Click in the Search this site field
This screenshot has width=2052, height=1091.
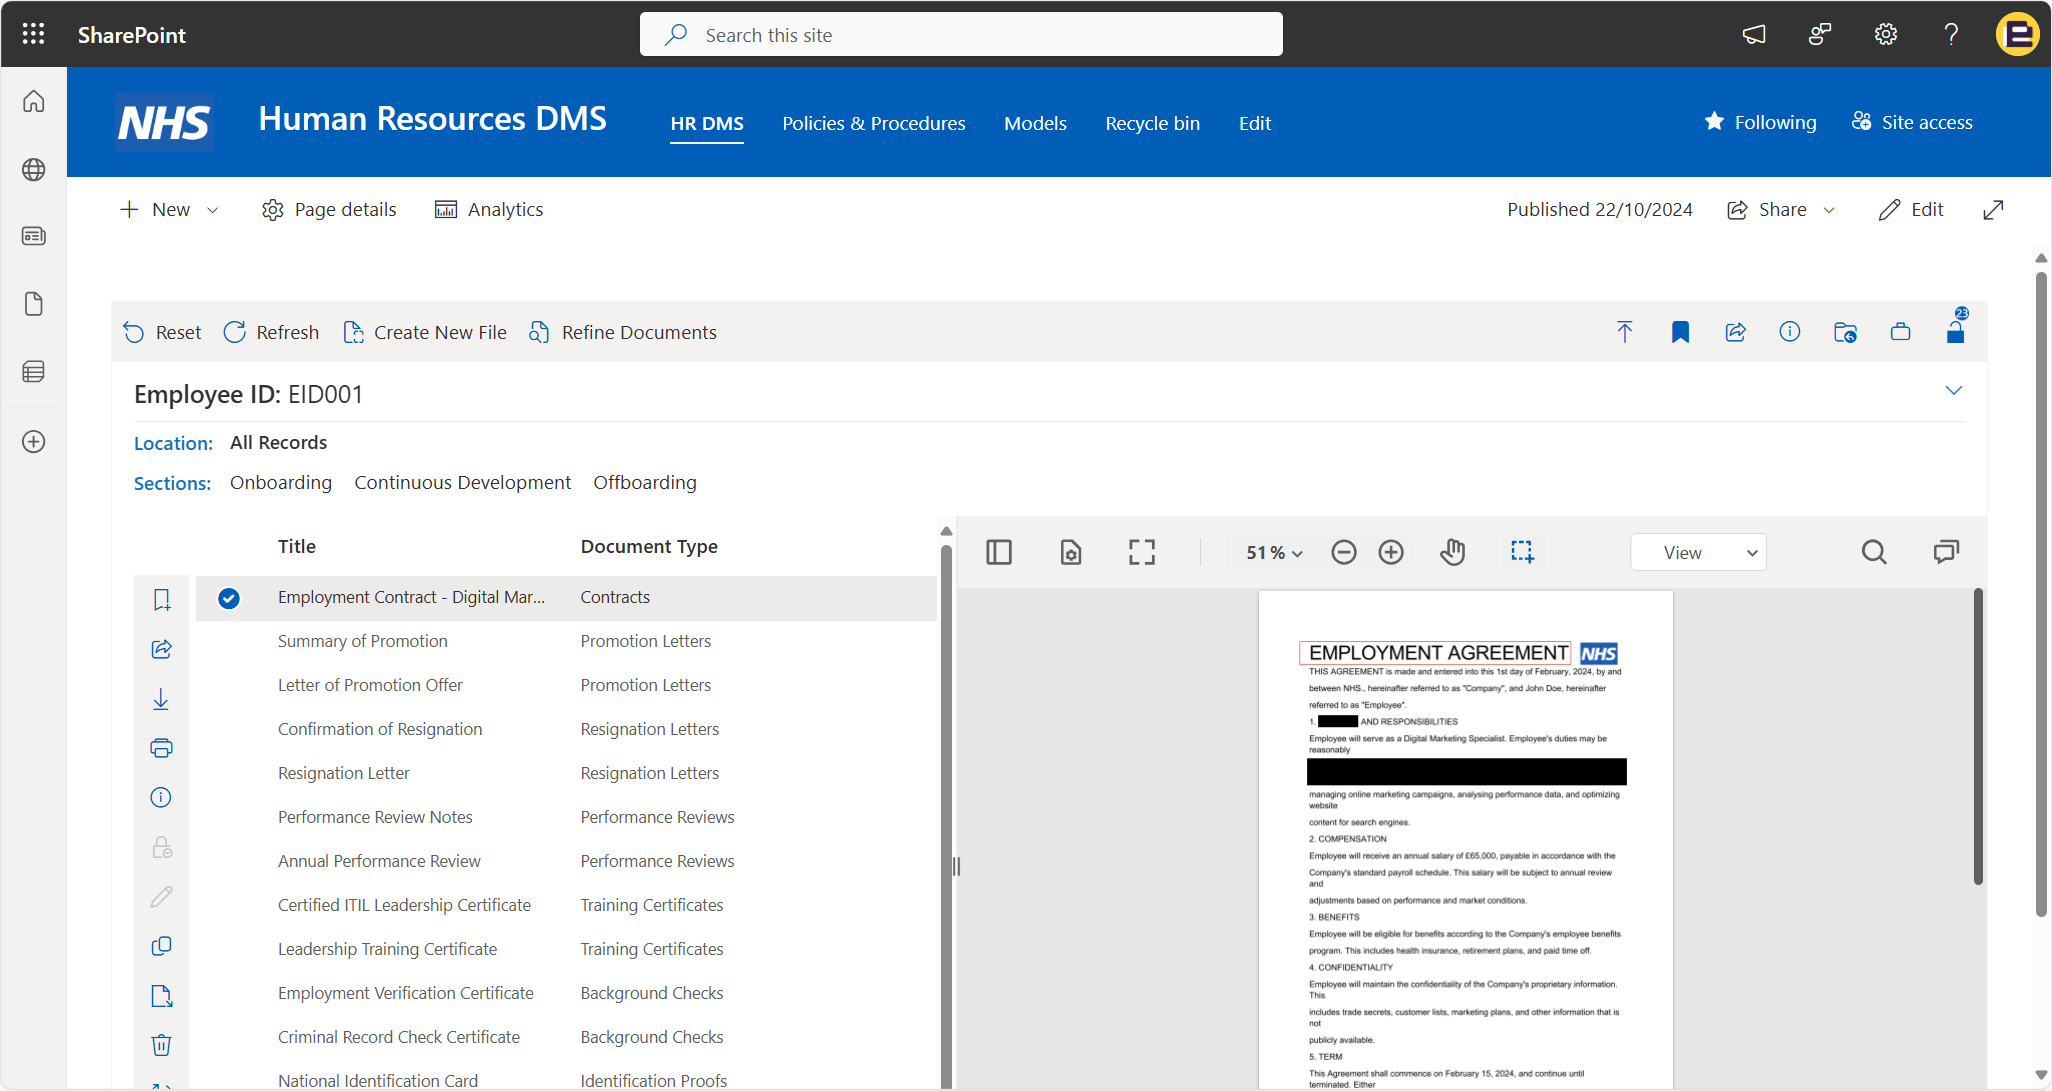(x=960, y=35)
